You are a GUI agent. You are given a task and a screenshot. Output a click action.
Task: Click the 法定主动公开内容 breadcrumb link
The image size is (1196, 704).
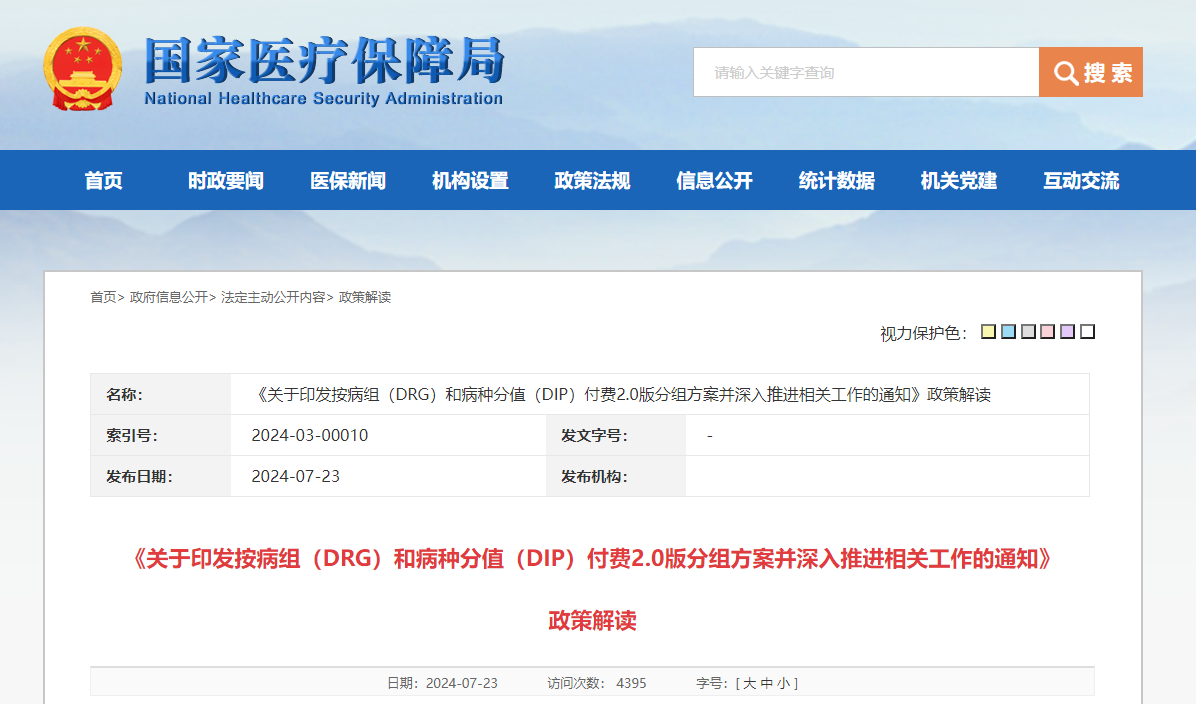click(x=272, y=297)
